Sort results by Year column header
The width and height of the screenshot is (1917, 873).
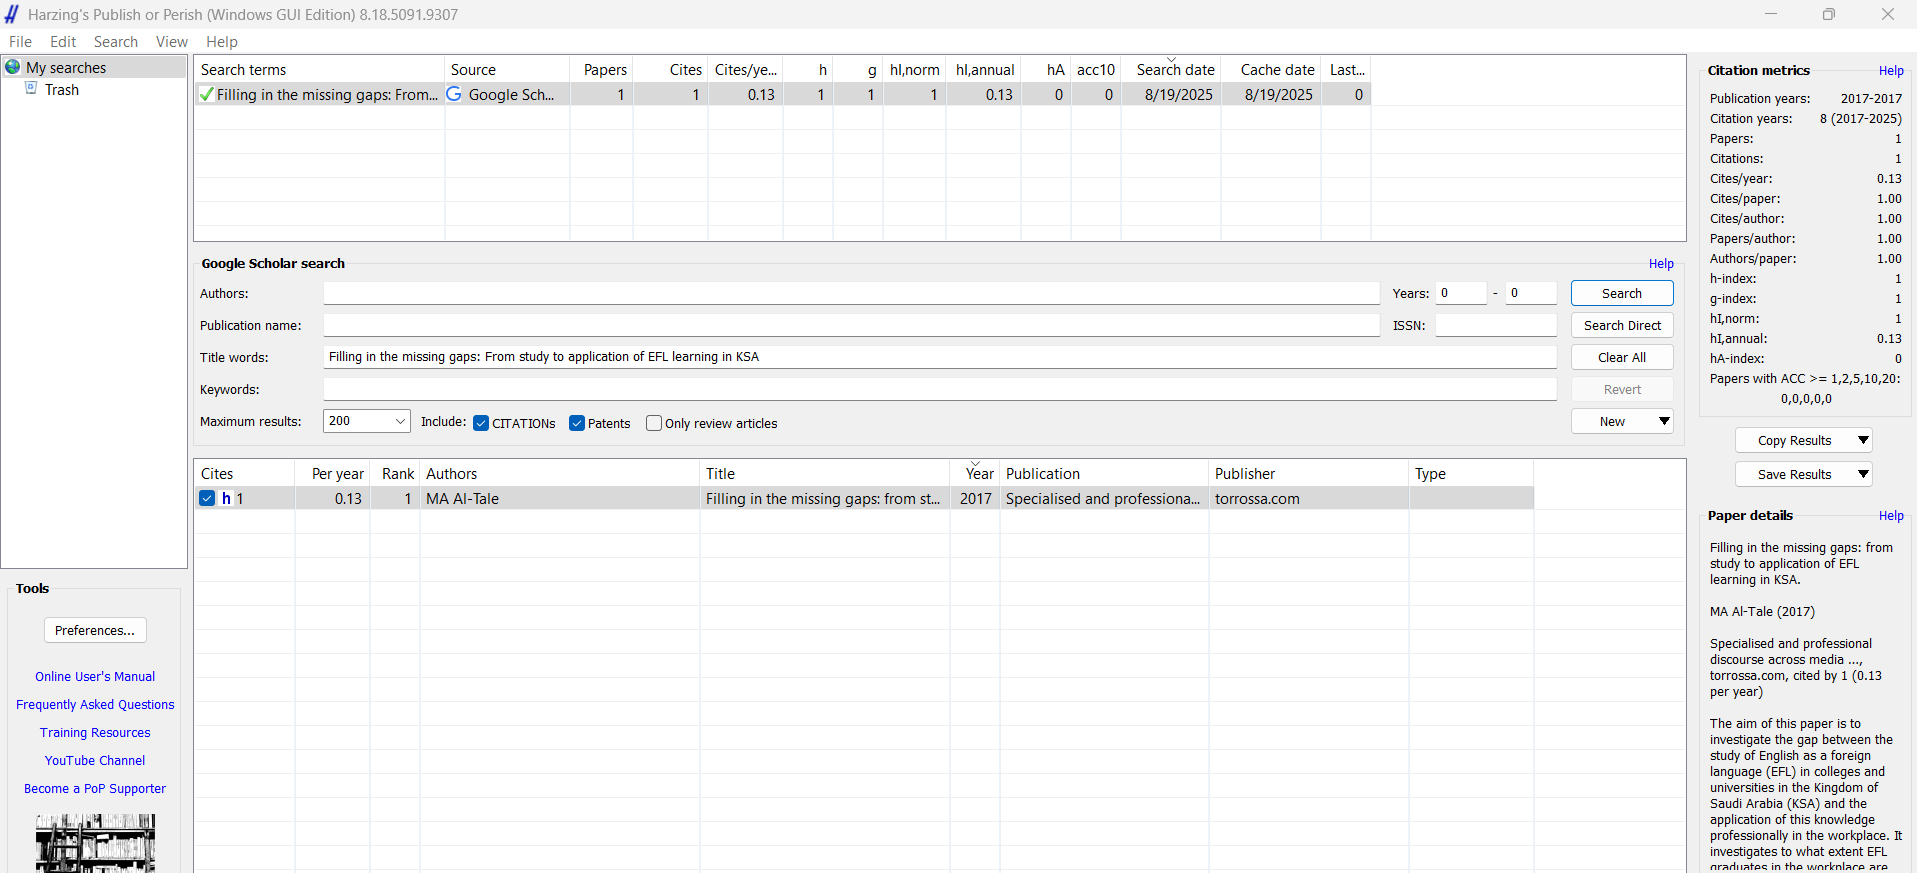[x=975, y=473]
